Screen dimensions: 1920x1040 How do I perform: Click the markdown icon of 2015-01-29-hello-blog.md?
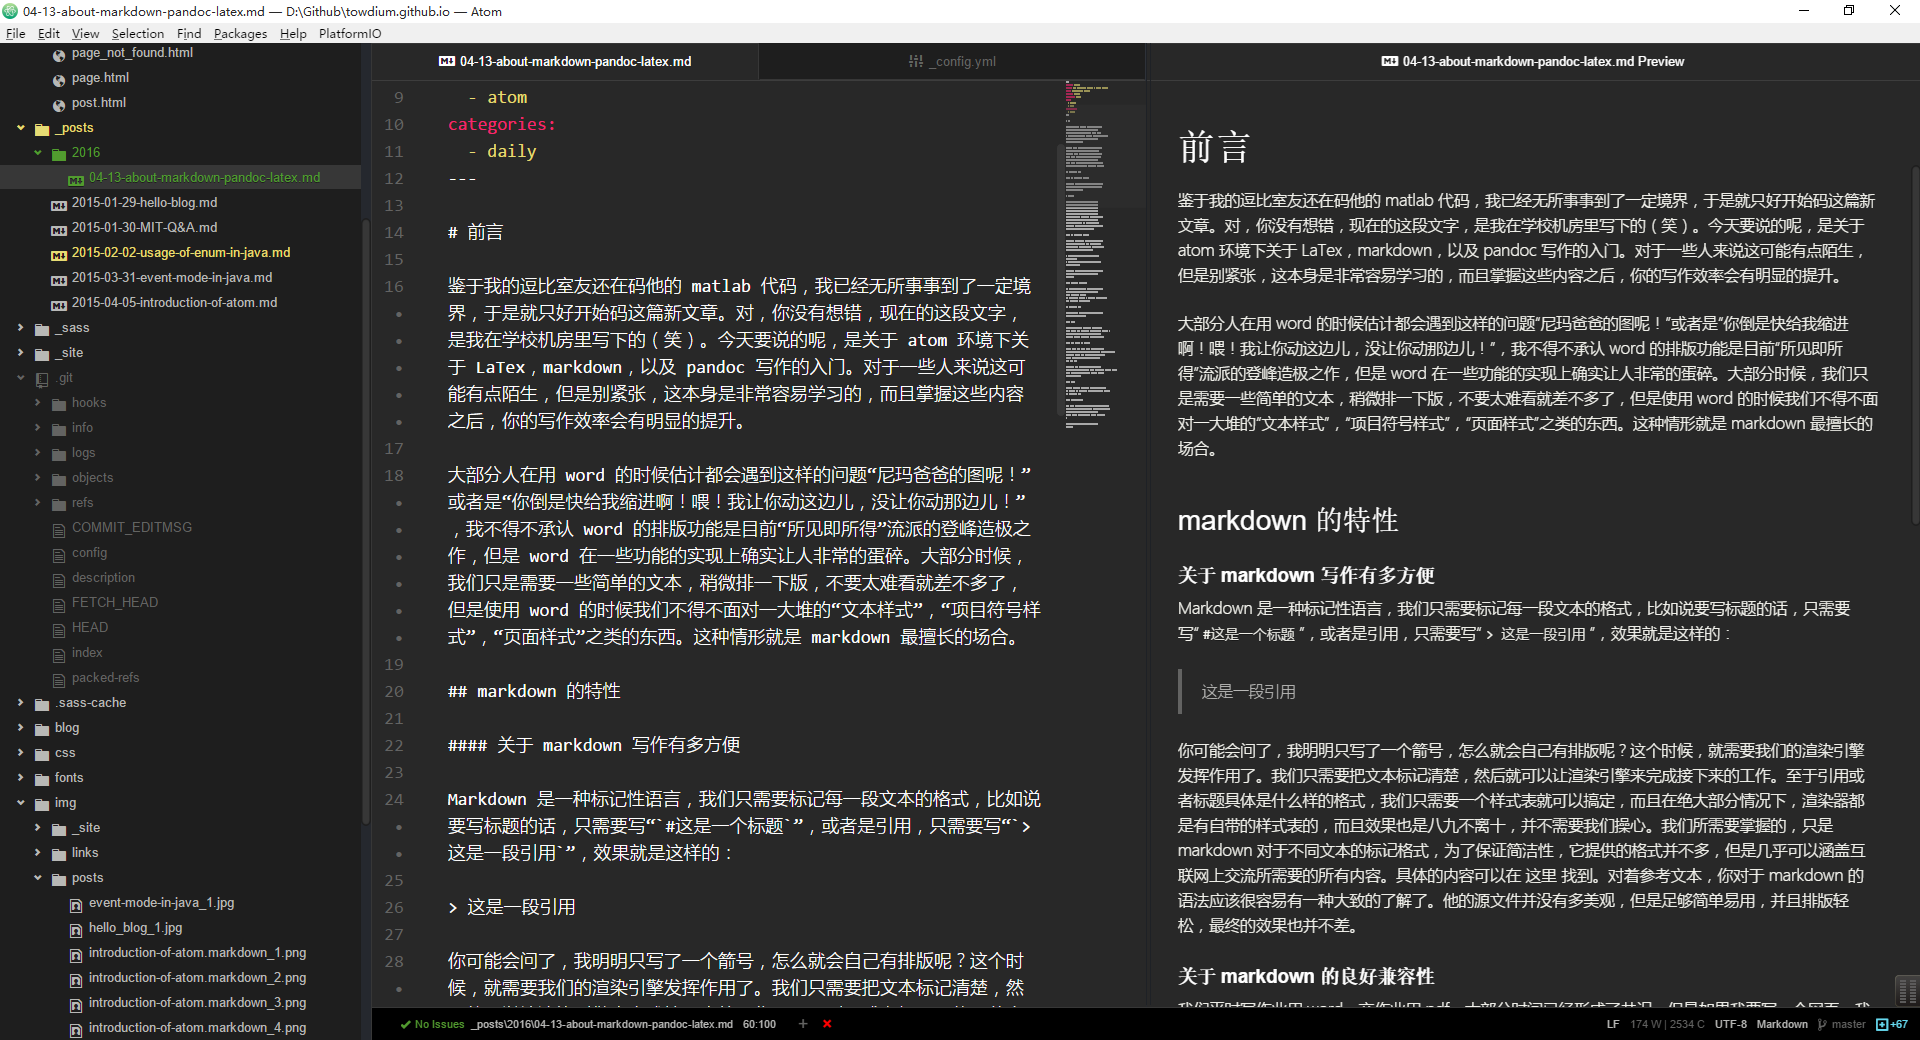click(x=59, y=205)
